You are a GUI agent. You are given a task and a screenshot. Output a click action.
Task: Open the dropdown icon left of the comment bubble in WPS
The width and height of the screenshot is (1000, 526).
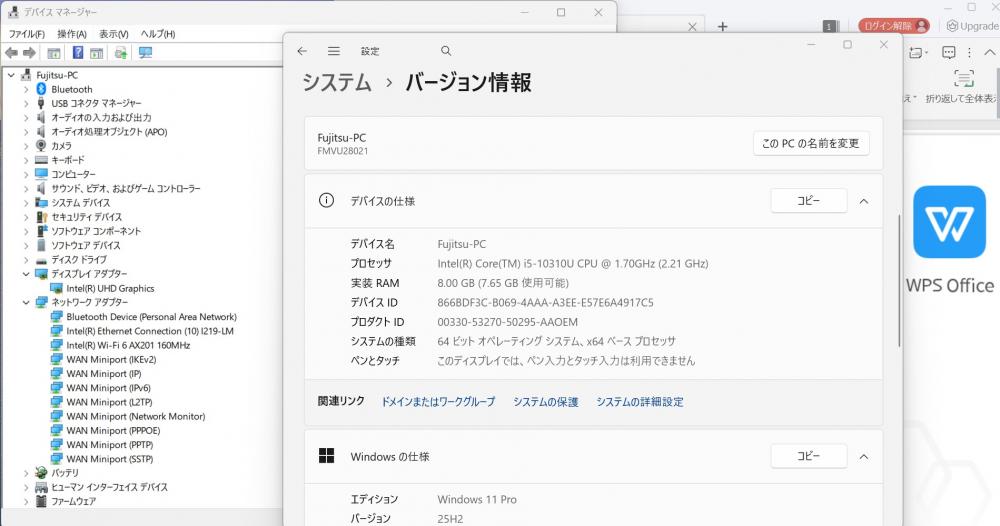coord(918,52)
